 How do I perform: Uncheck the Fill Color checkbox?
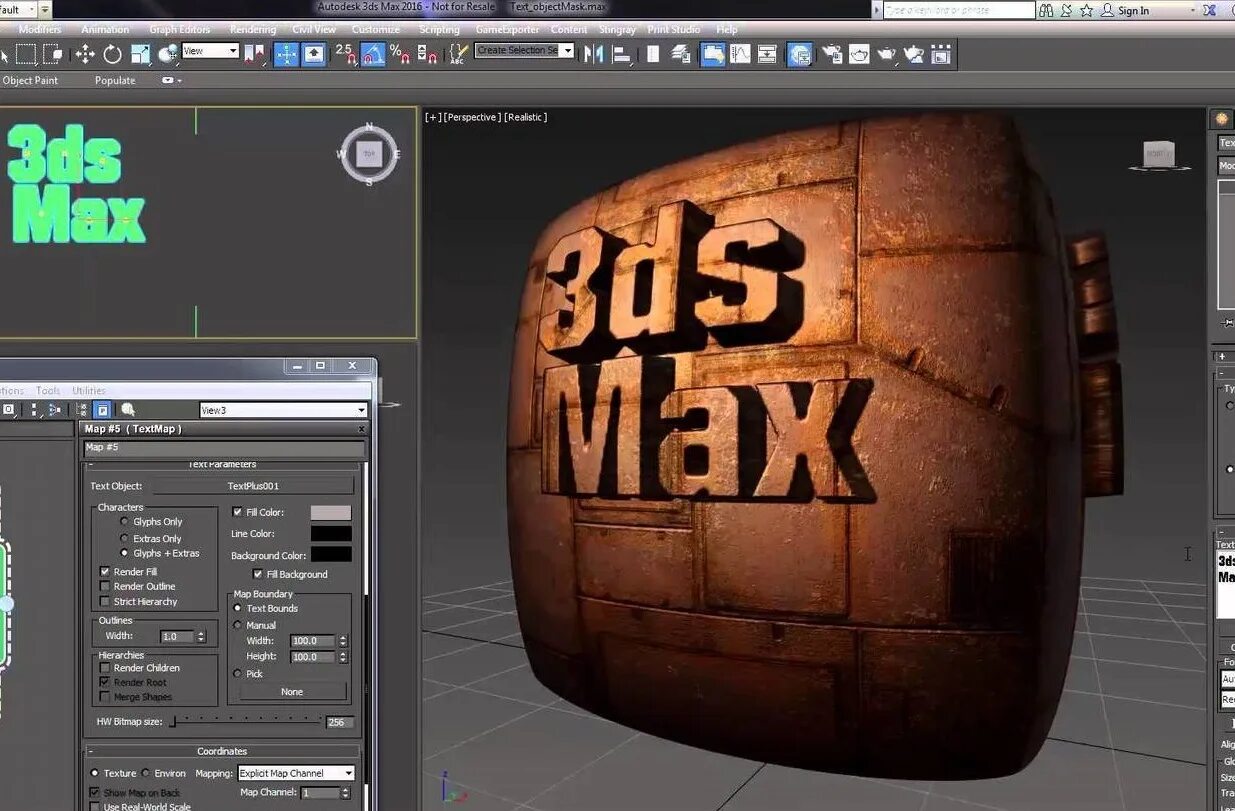(237, 512)
